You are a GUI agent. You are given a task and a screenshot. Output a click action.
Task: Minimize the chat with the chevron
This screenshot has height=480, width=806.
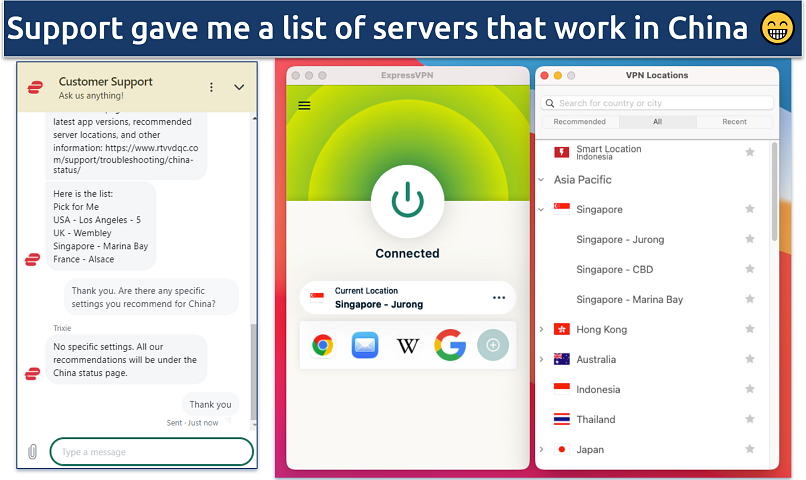[239, 87]
